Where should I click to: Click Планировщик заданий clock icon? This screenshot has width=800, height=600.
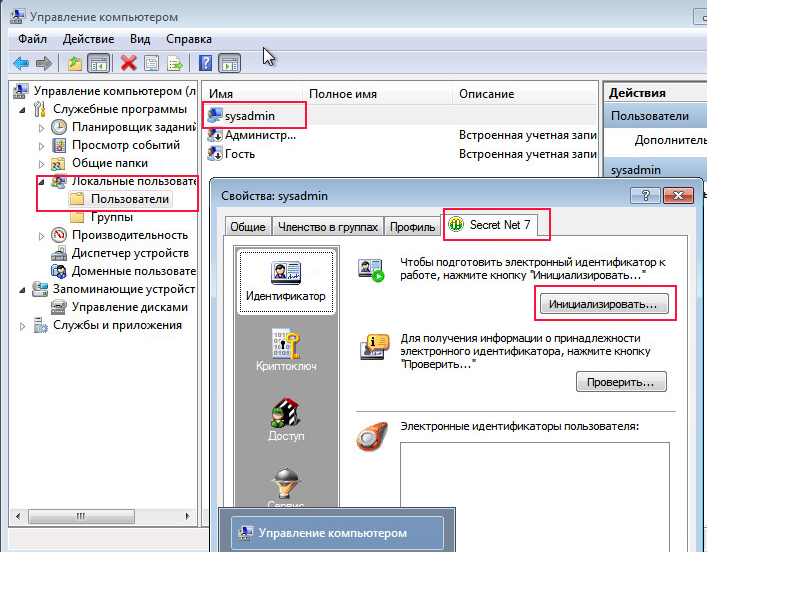coord(59,127)
